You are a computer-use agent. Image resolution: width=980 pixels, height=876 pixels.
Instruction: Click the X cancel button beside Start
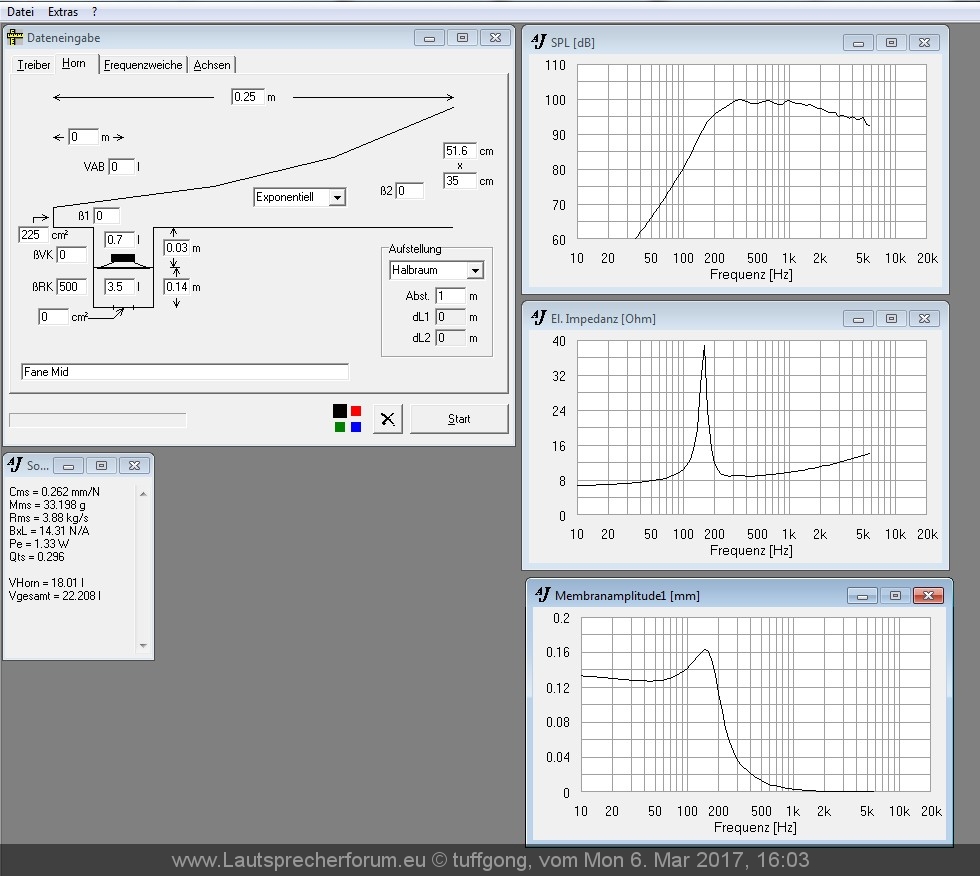point(388,419)
